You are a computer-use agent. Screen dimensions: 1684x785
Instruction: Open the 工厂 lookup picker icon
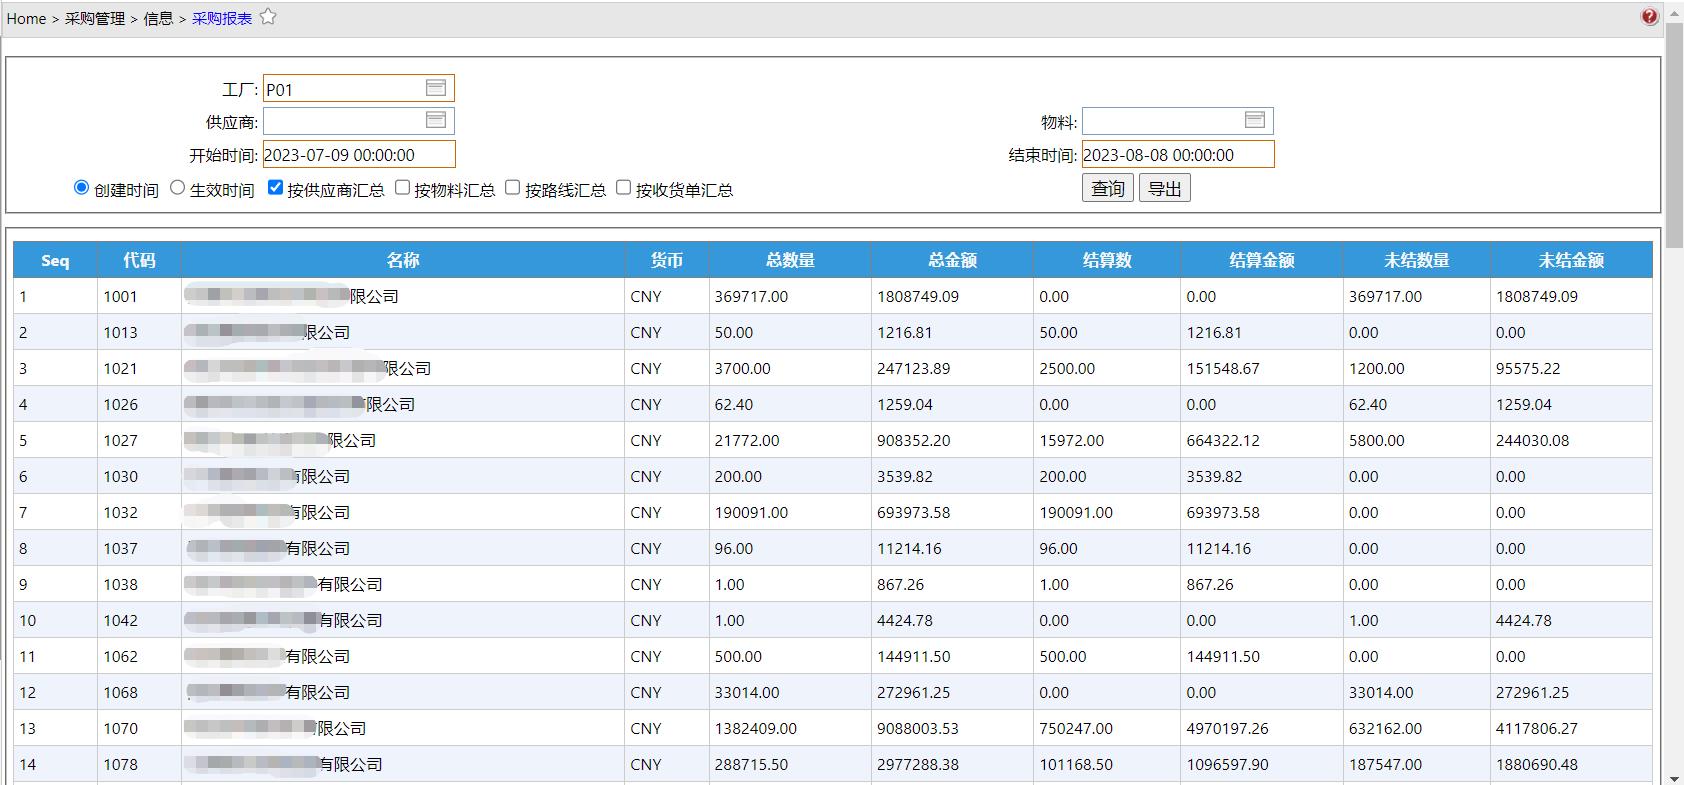(x=436, y=88)
